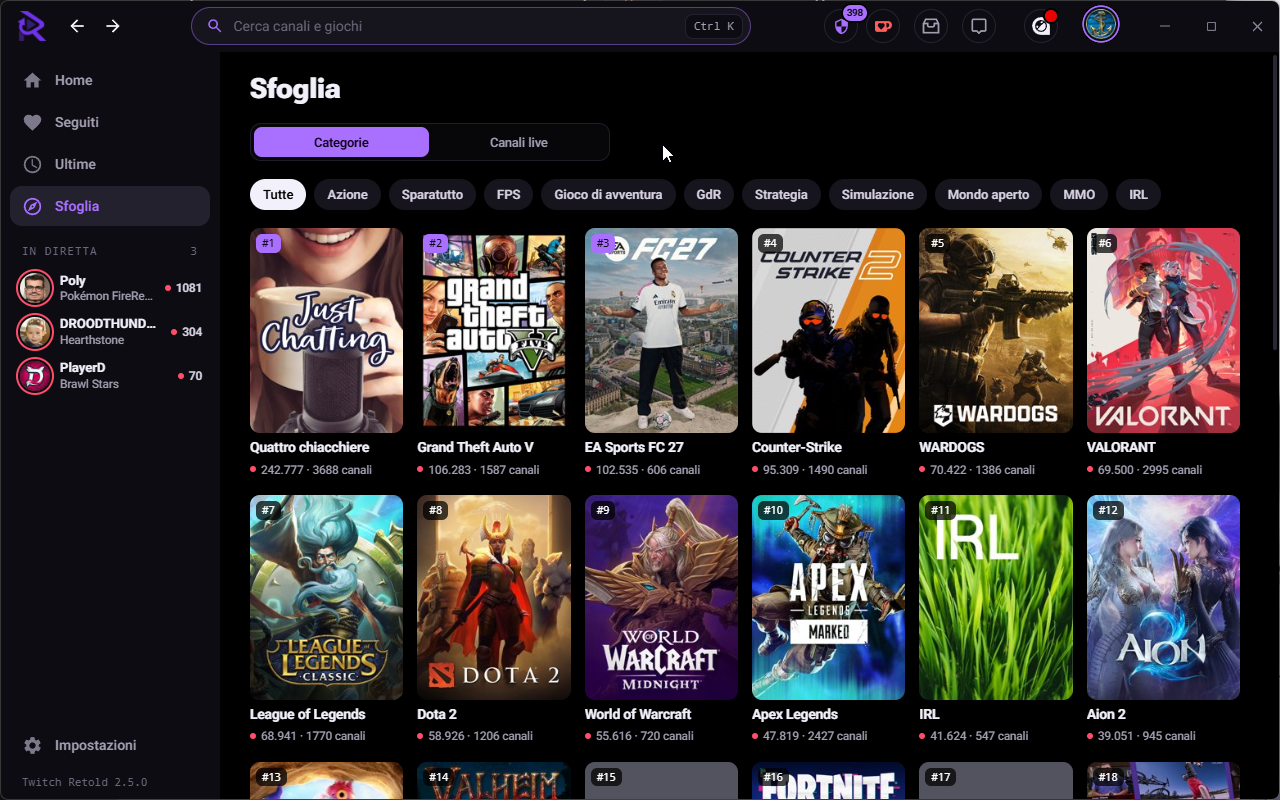Open the Counter-Strike 2 cover
This screenshot has height=800, width=1280.
tap(828, 330)
